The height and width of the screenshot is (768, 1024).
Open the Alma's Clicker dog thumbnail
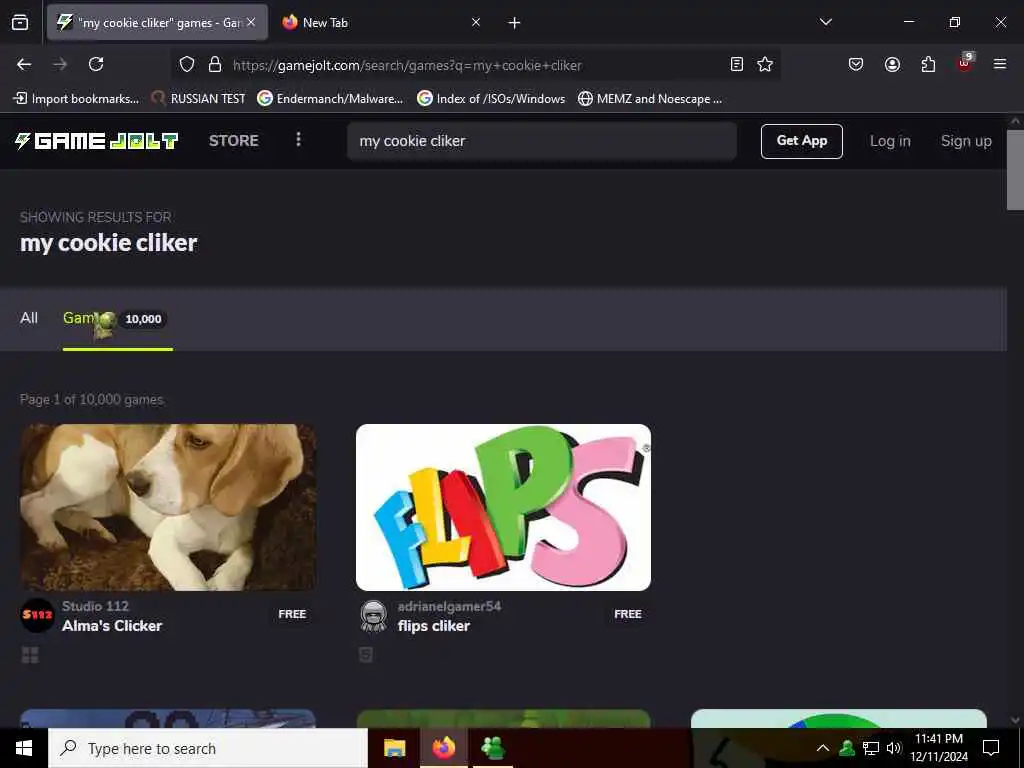(168, 507)
